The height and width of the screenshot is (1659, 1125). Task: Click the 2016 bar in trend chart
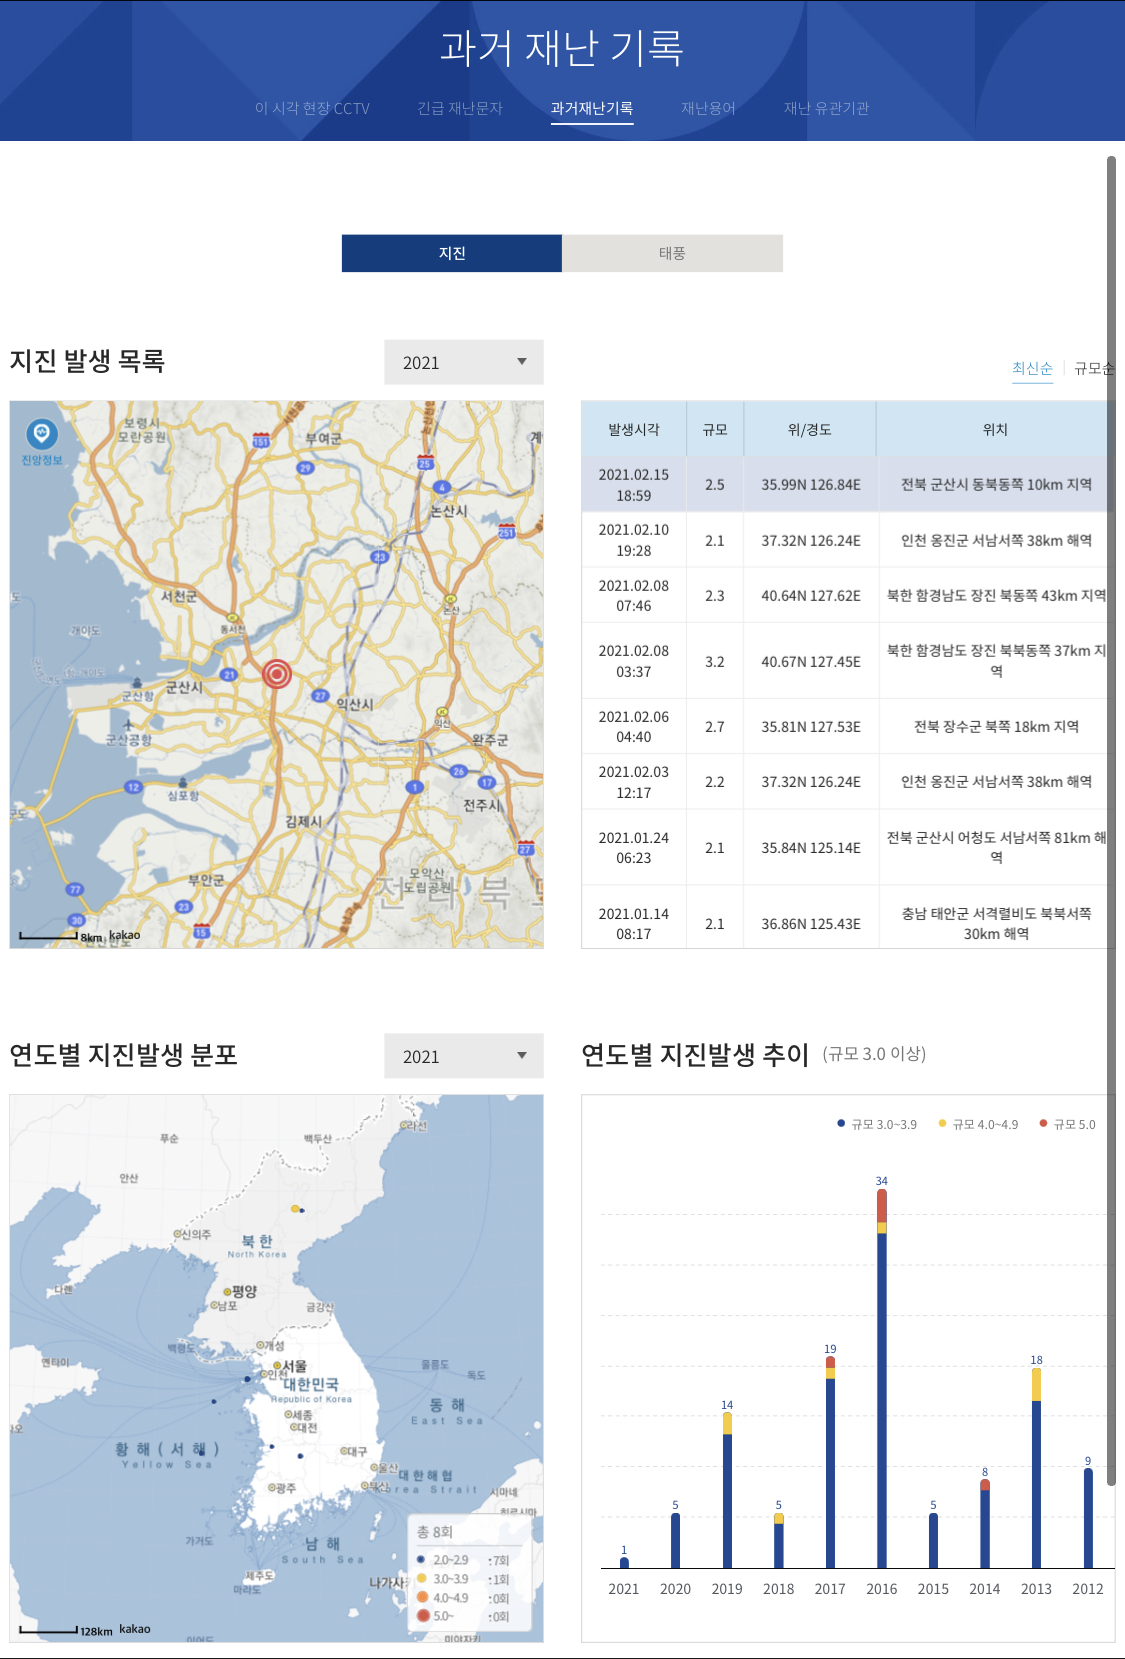tap(881, 1378)
